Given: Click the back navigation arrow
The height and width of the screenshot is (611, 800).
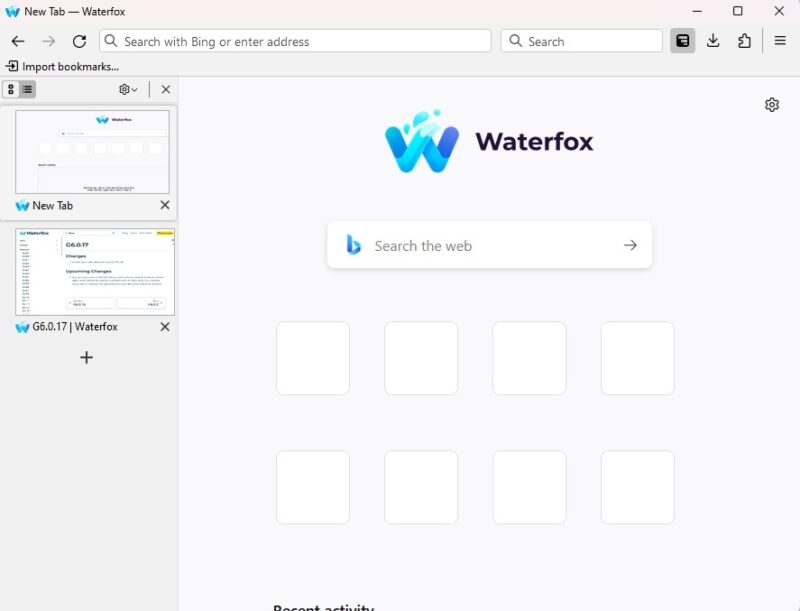Looking at the screenshot, I should click(18, 41).
